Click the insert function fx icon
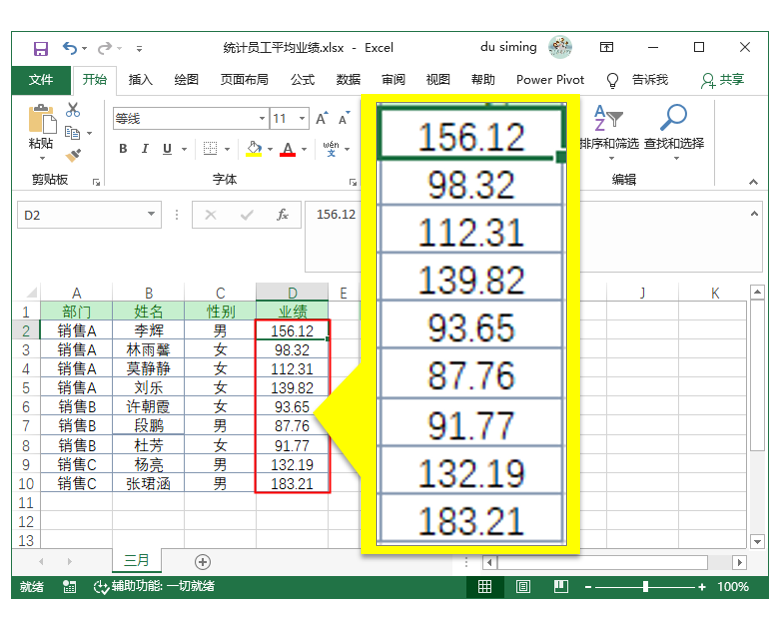 [283, 215]
